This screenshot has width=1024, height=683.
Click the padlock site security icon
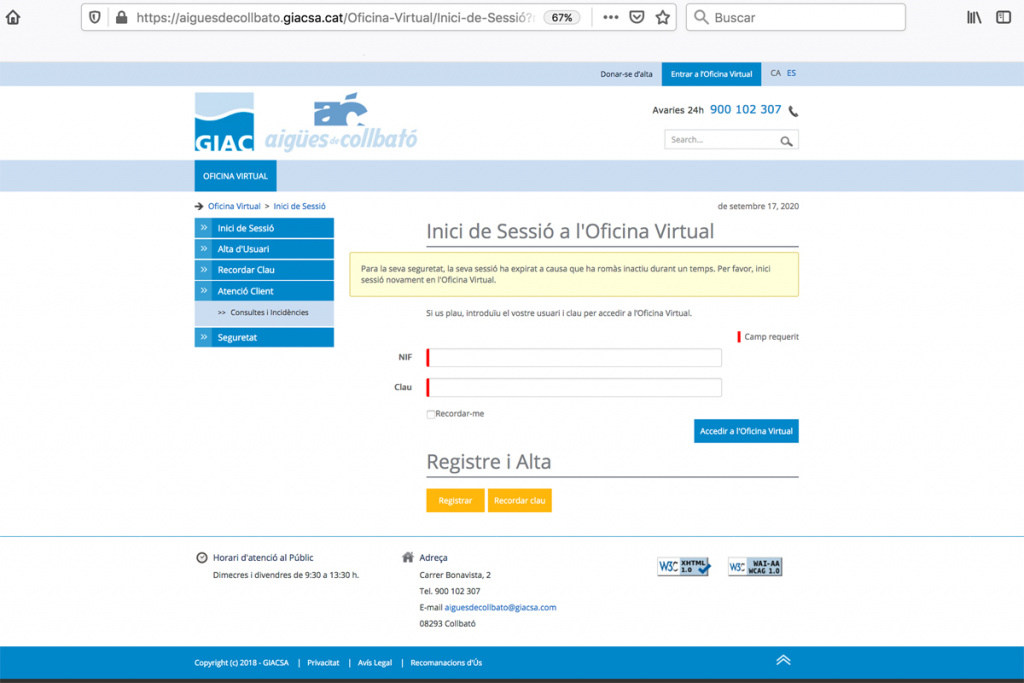121,18
